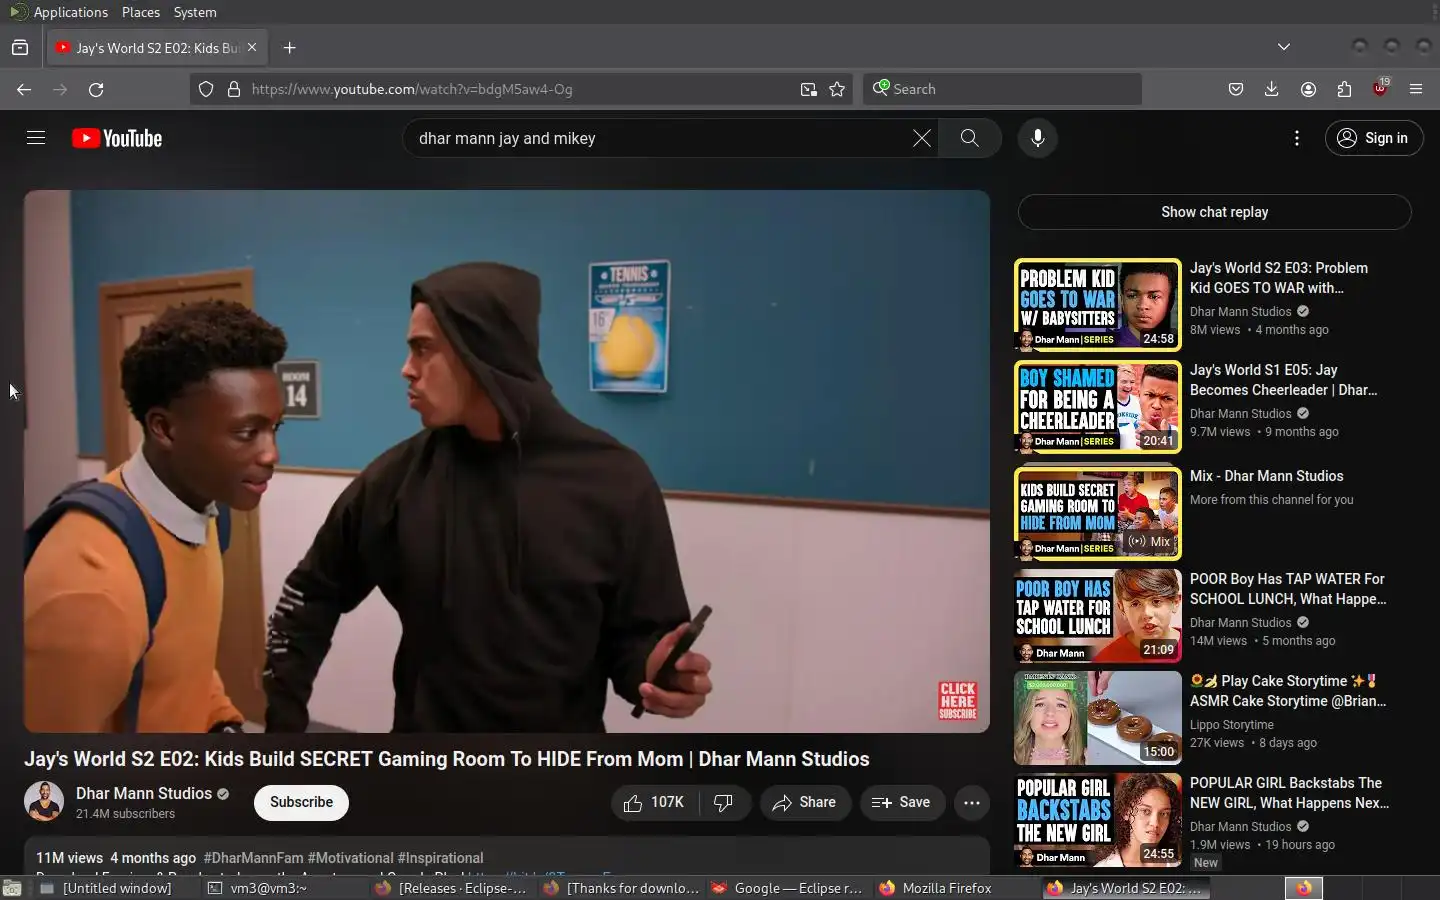Open uBlock Origin extension icon
This screenshot has width=1440, height=900.
tap(1380, 89)
